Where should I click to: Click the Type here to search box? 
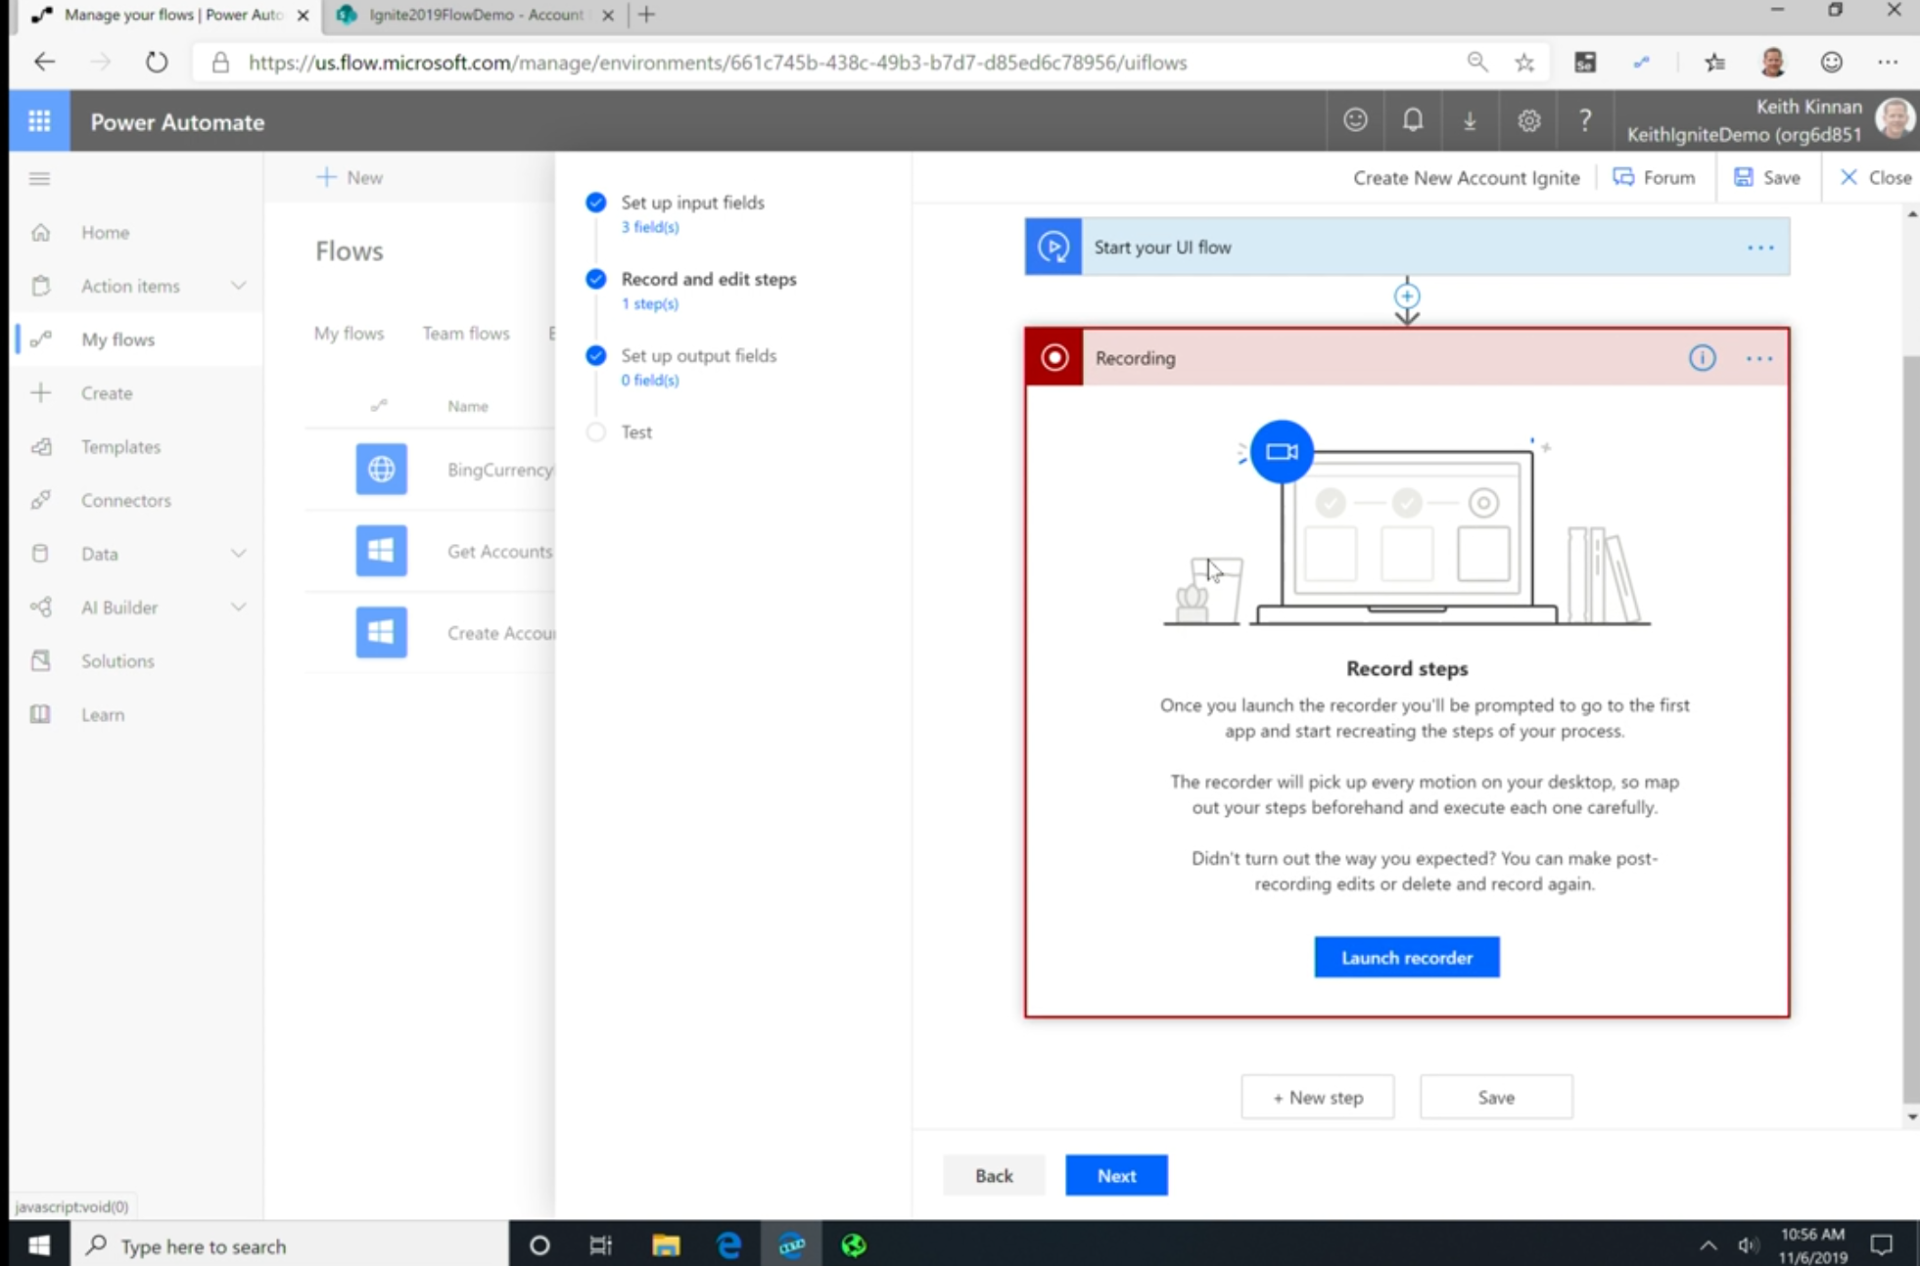click(x=290, y=1245)
